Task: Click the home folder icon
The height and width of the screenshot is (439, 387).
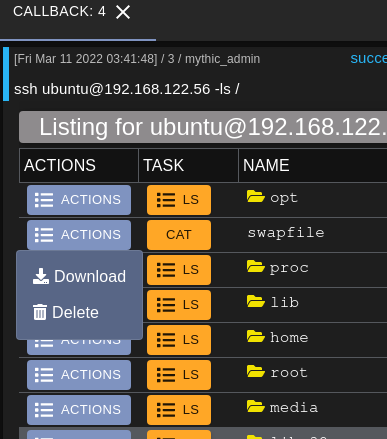Action: point(256,336)
